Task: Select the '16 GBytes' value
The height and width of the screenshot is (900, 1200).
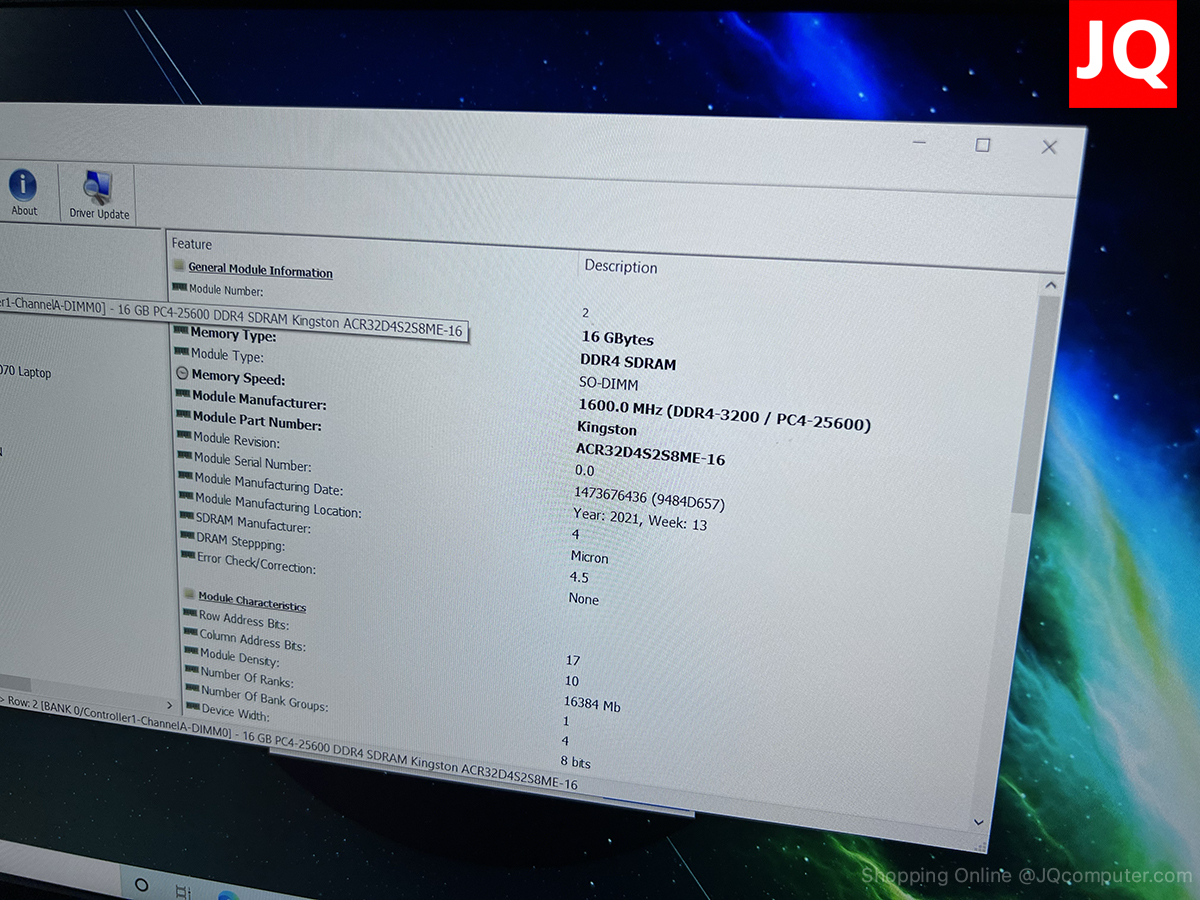Action: pyautogui.click(x=617, y=338)
